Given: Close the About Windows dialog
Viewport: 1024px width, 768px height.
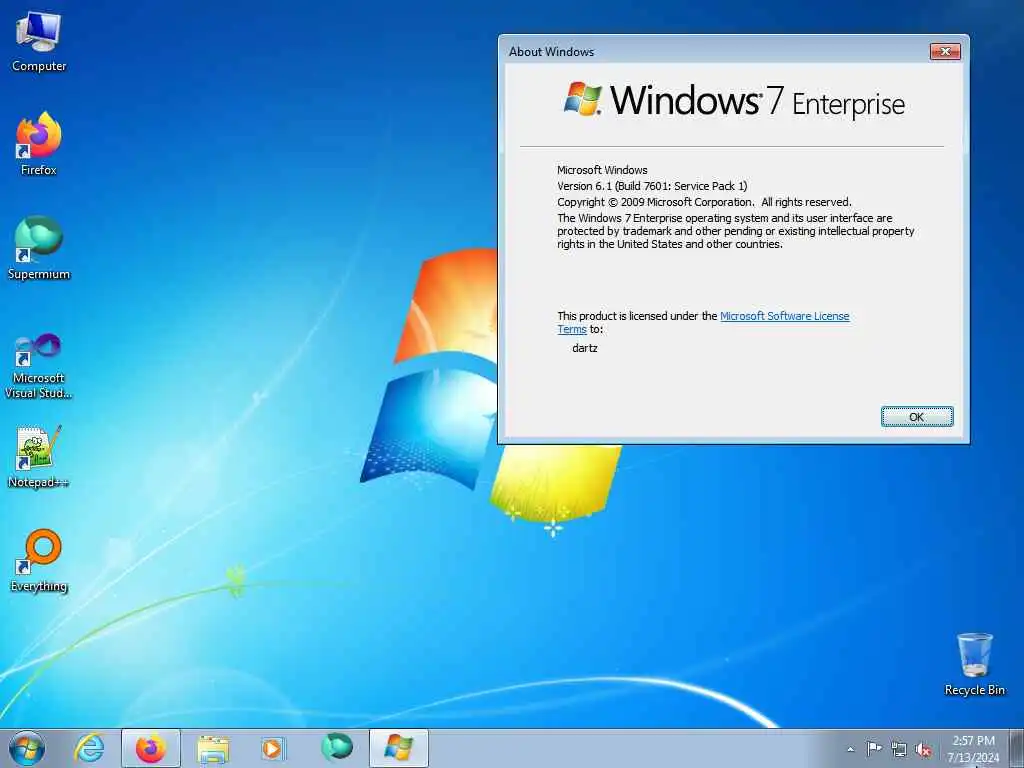Looking at the screenshot, I should coord(945,51).
